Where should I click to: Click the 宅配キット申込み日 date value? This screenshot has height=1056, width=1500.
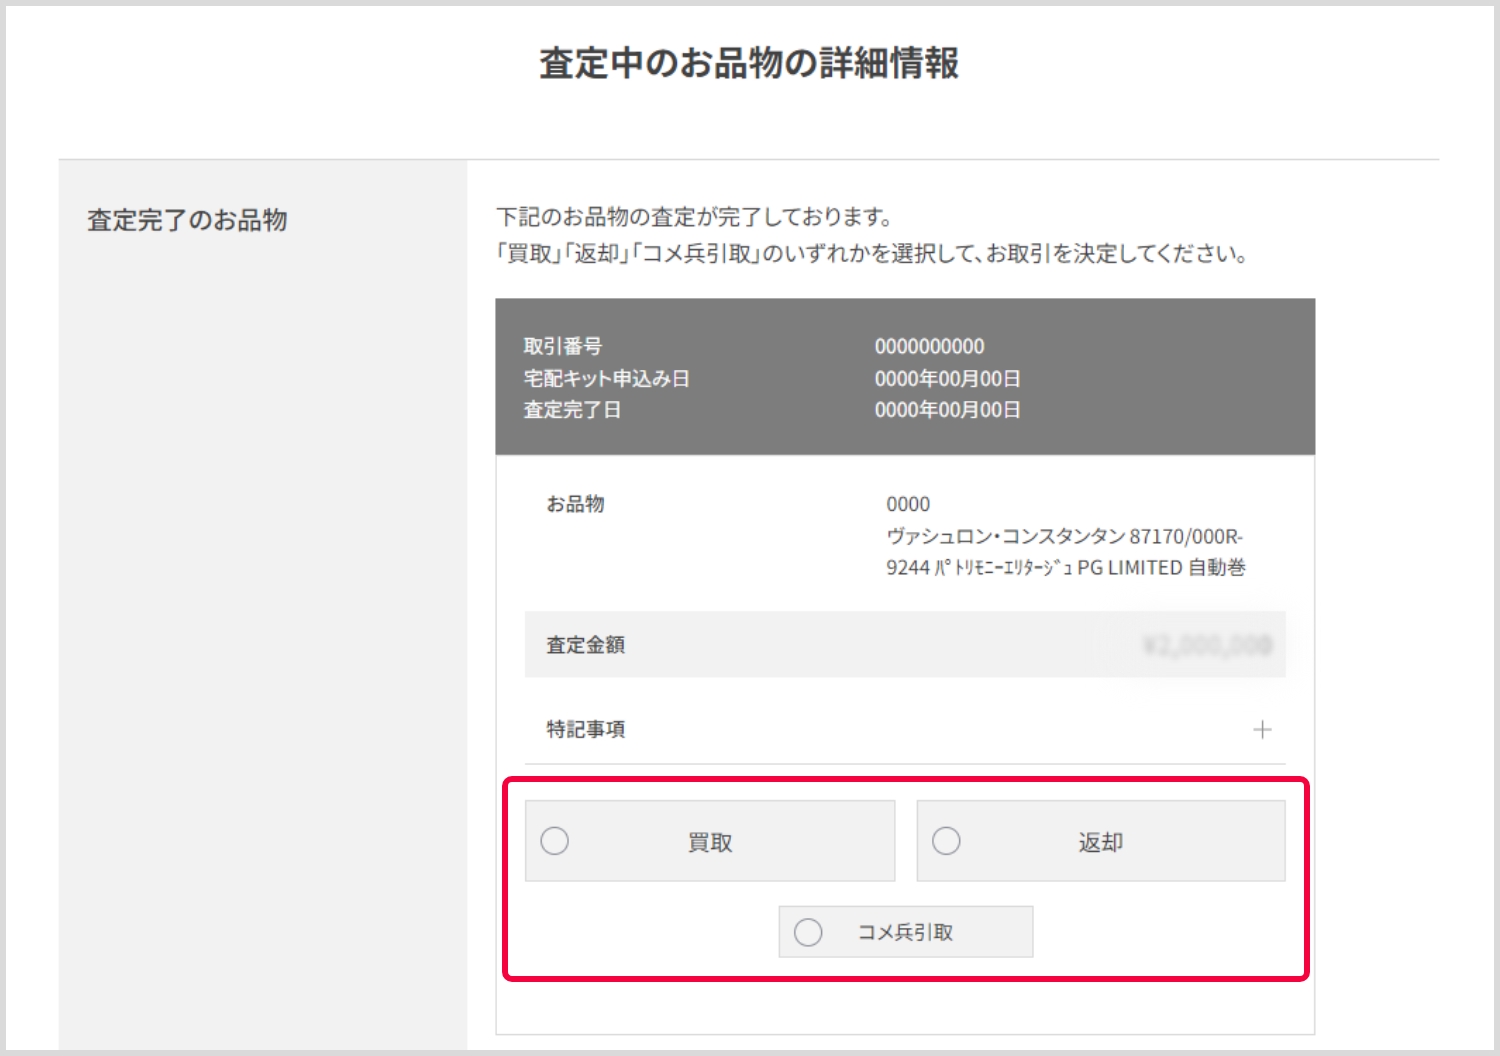pyautogui.click(x=946, y=378)
